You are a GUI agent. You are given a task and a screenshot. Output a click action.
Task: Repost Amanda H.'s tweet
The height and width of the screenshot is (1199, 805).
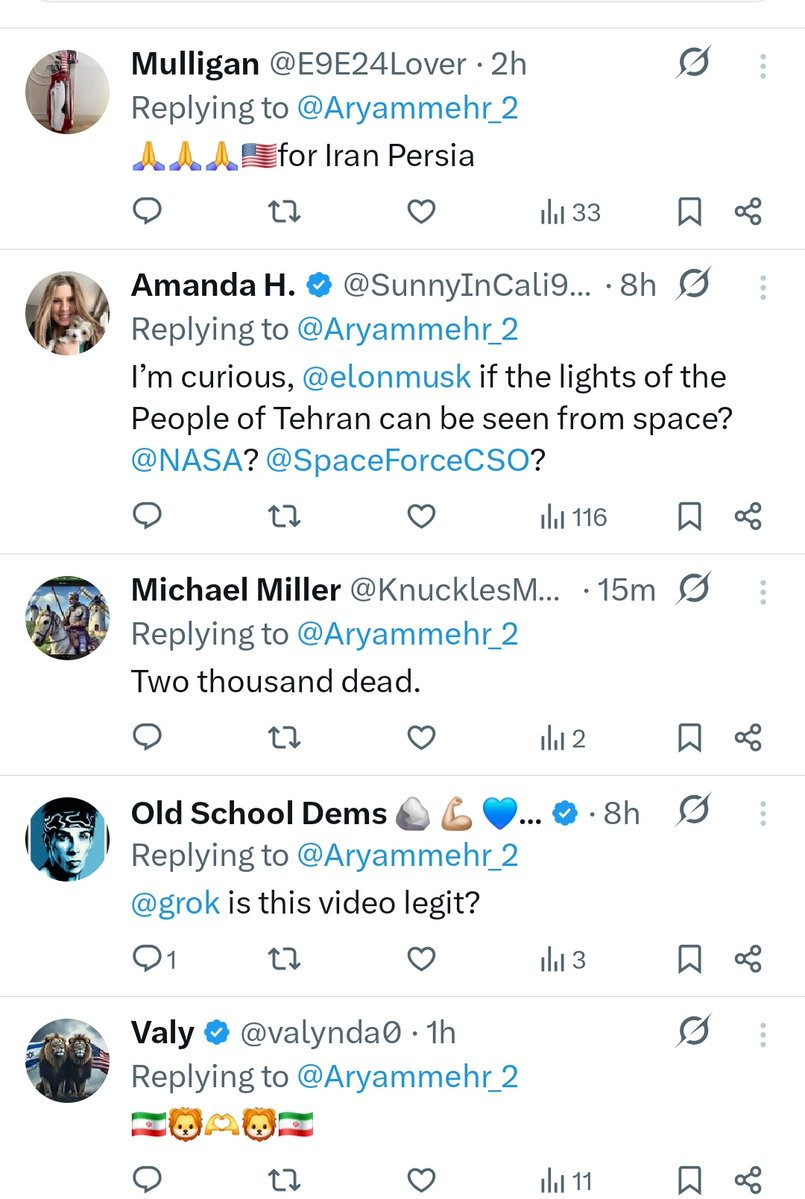click(x=285, y=517)
